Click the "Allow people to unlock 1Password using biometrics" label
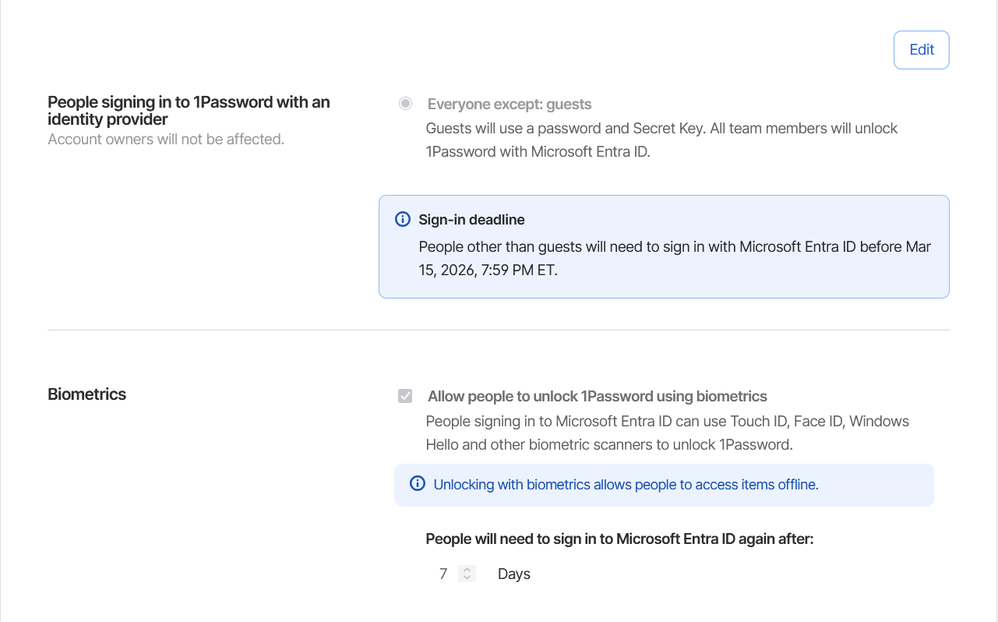The width and height of the screenshot is (998, 622). (x=597, y=396)
